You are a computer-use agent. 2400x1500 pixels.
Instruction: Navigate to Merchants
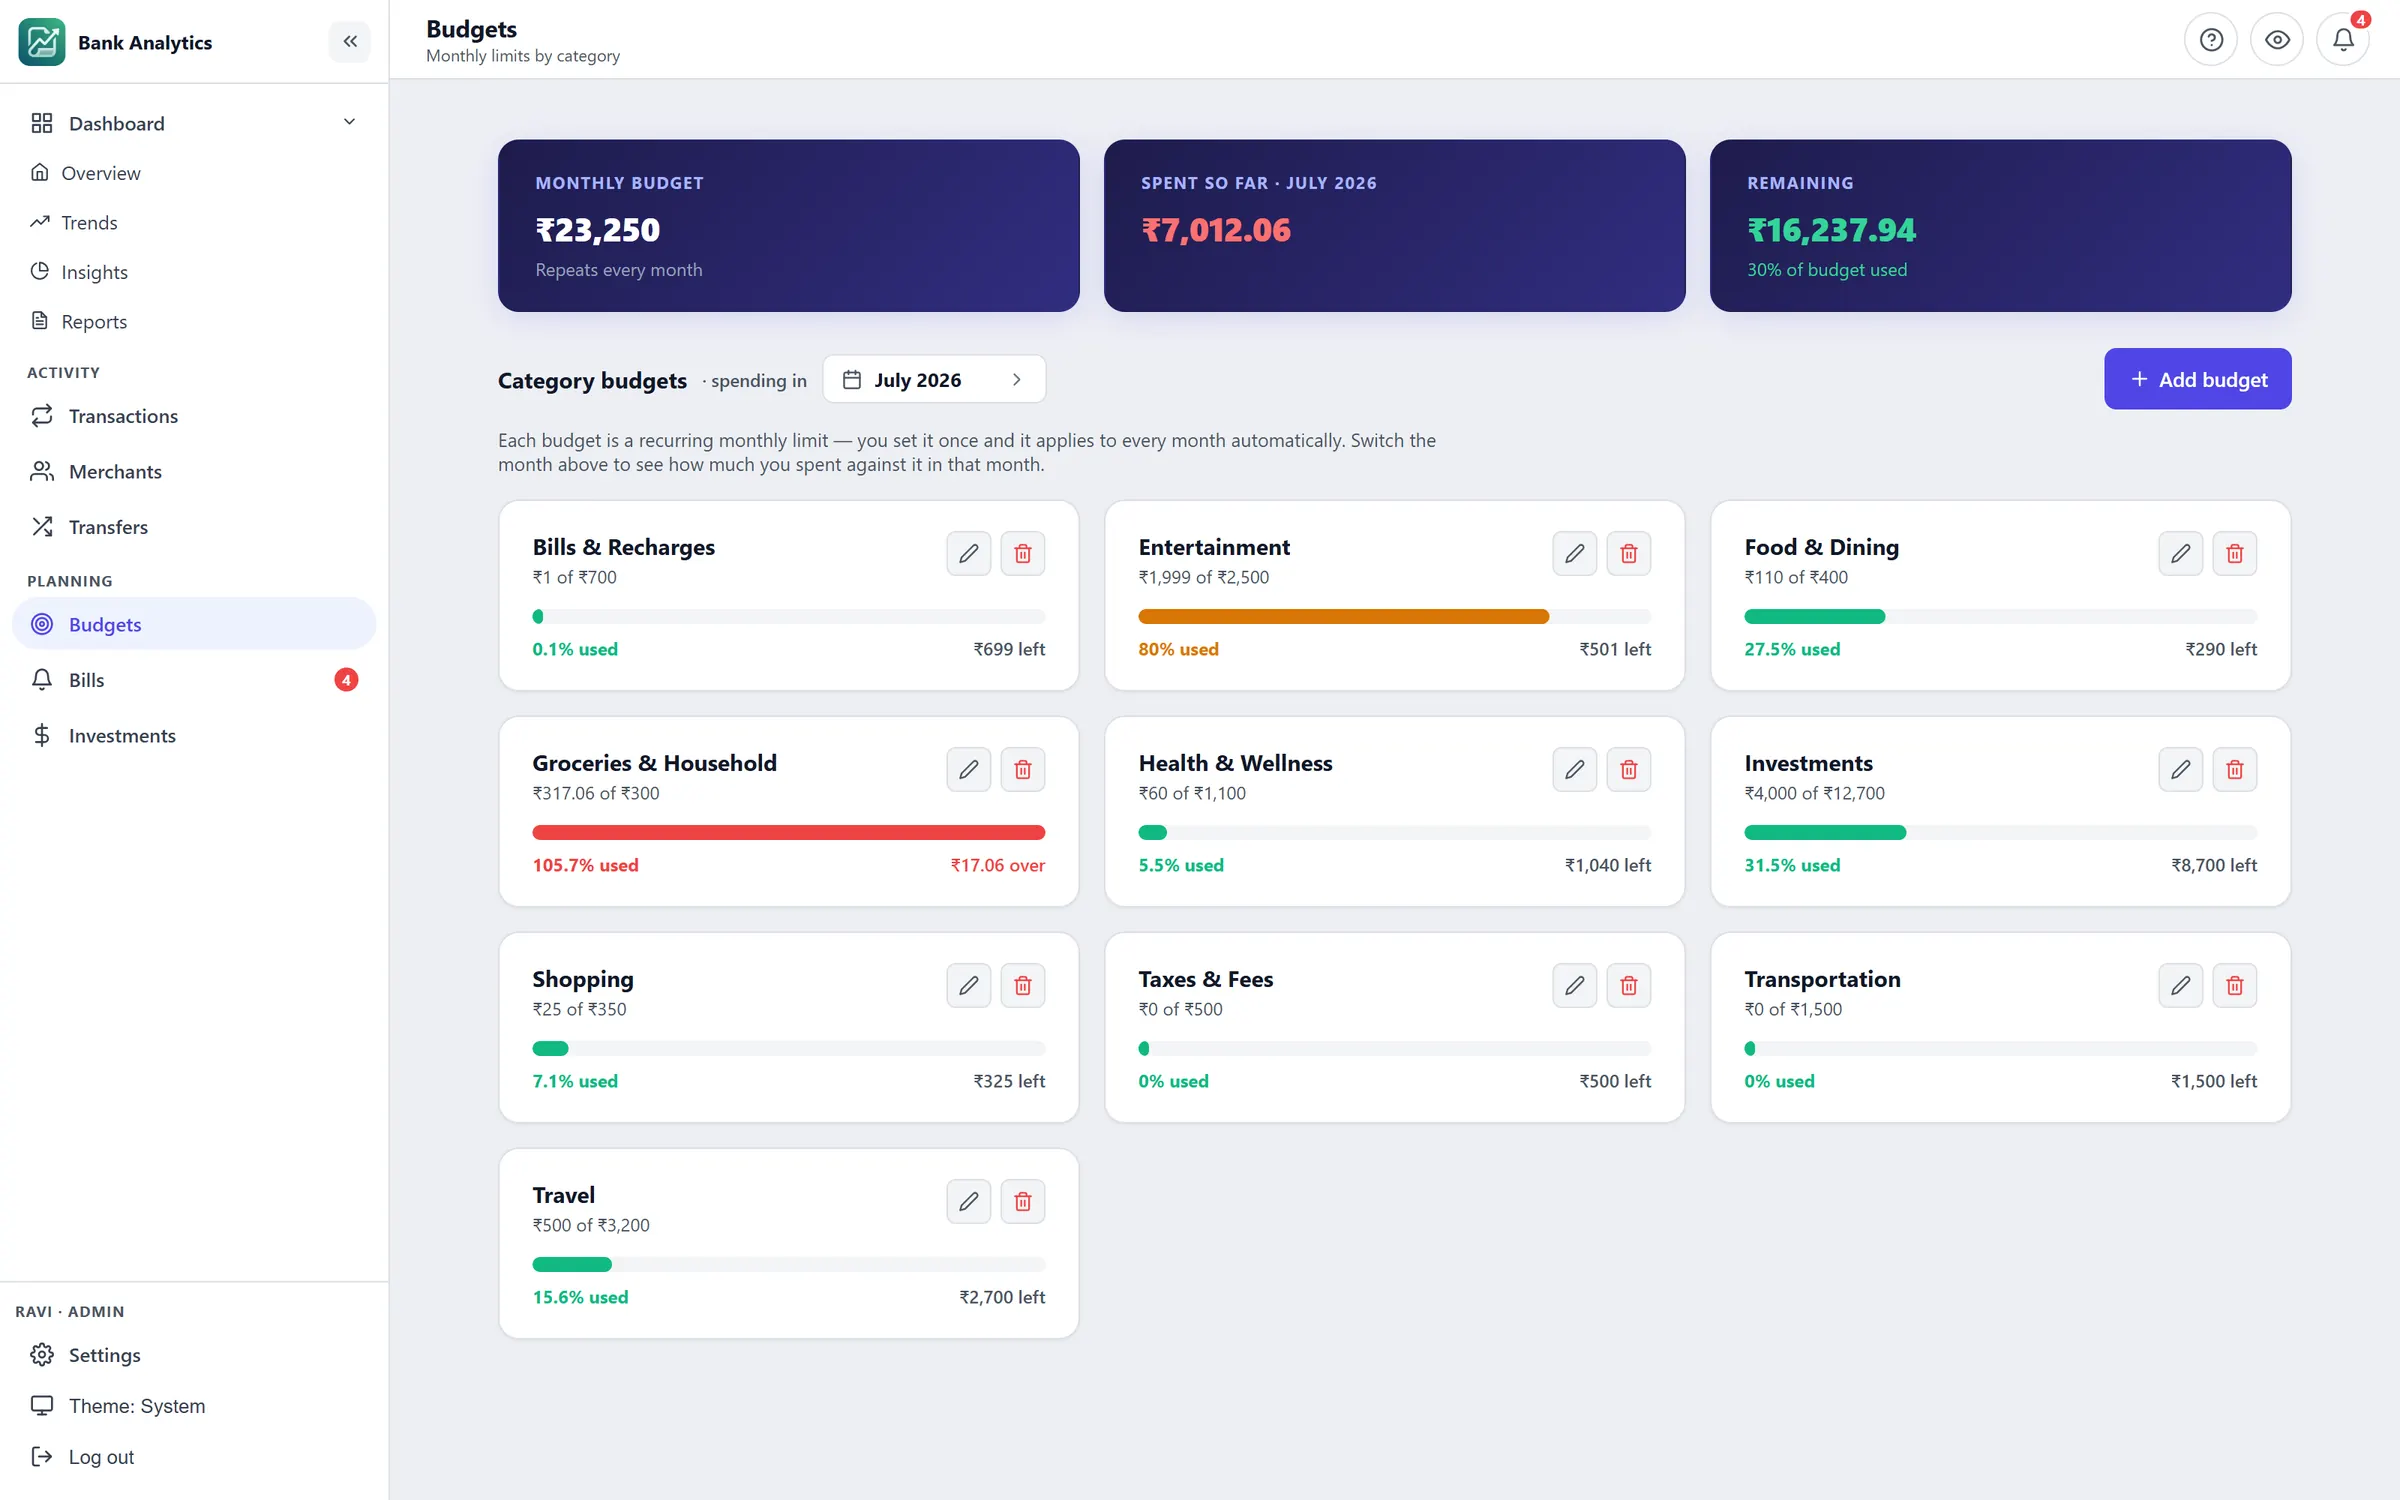193,471
